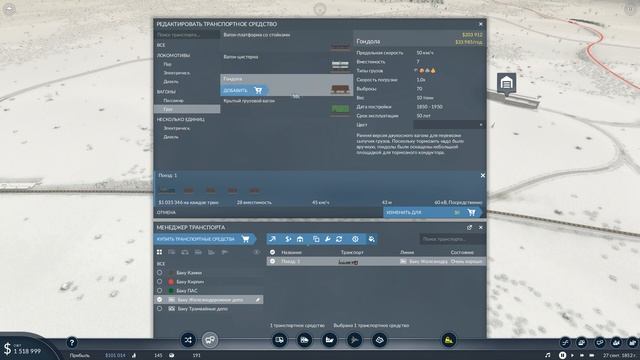Open the music note settings icon

click(x=548, y=355)
